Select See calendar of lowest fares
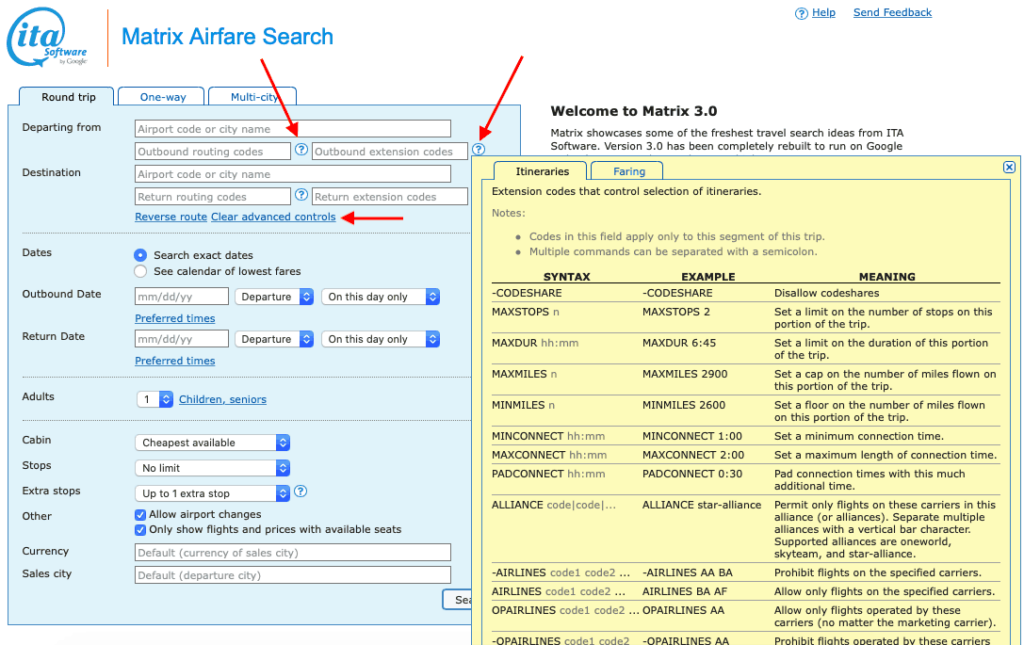The height and width of the screenshot is (645, 1024). tap(140, 270)
